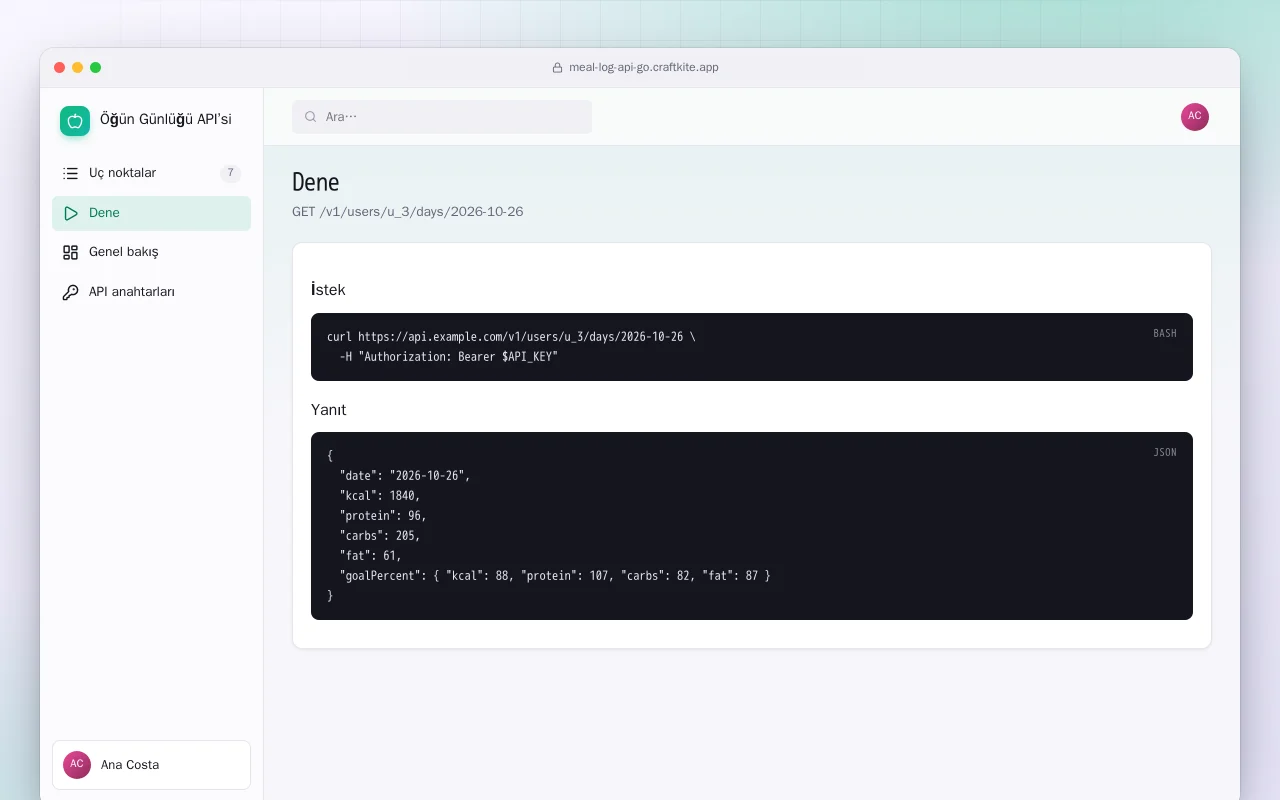Click the "goalPercent" line in response
1280x800 pixels.
click(x=555, y=576)
